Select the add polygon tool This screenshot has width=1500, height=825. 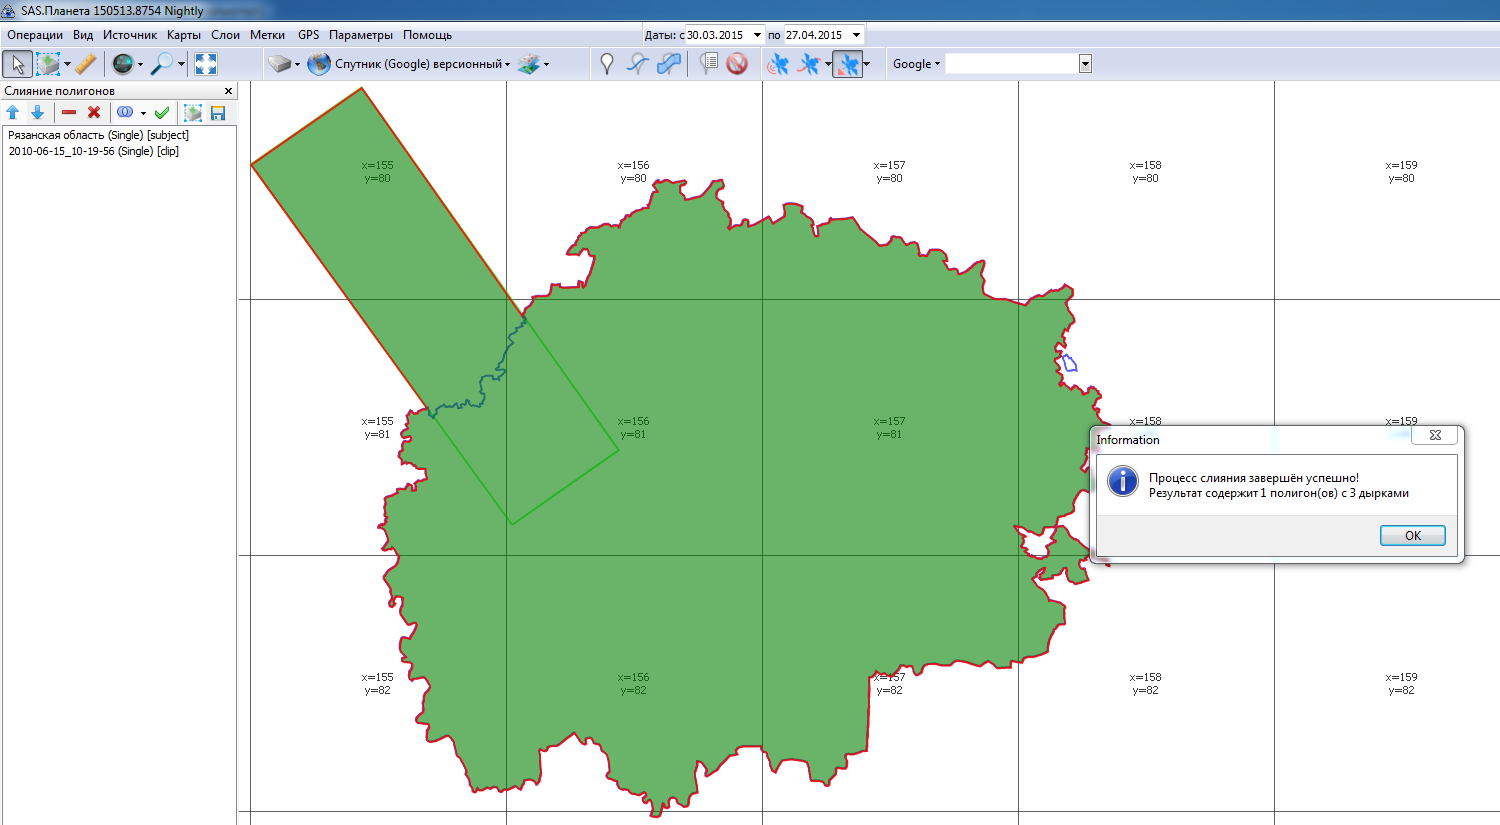[669, 64]
